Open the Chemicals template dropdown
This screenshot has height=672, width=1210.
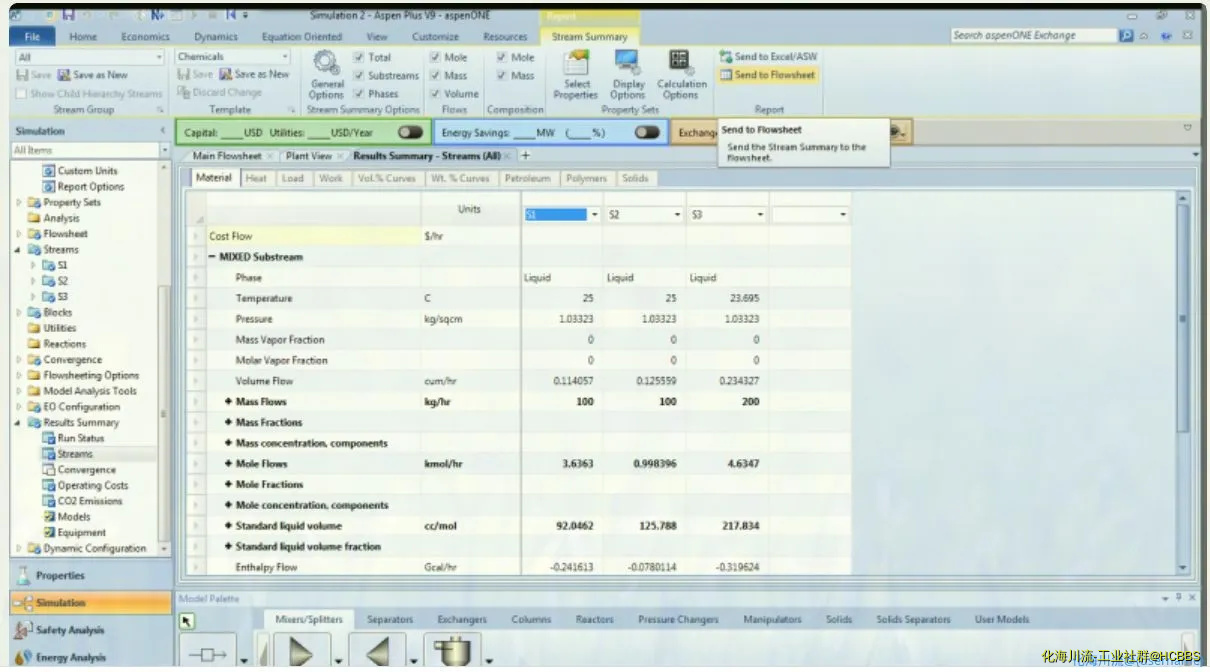(285, 57)
